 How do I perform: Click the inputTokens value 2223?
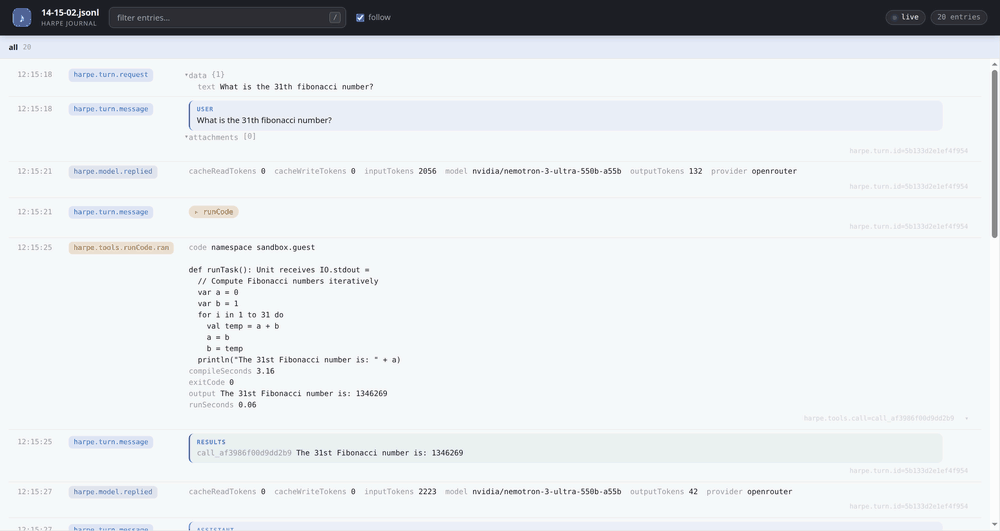coord(427,491)
